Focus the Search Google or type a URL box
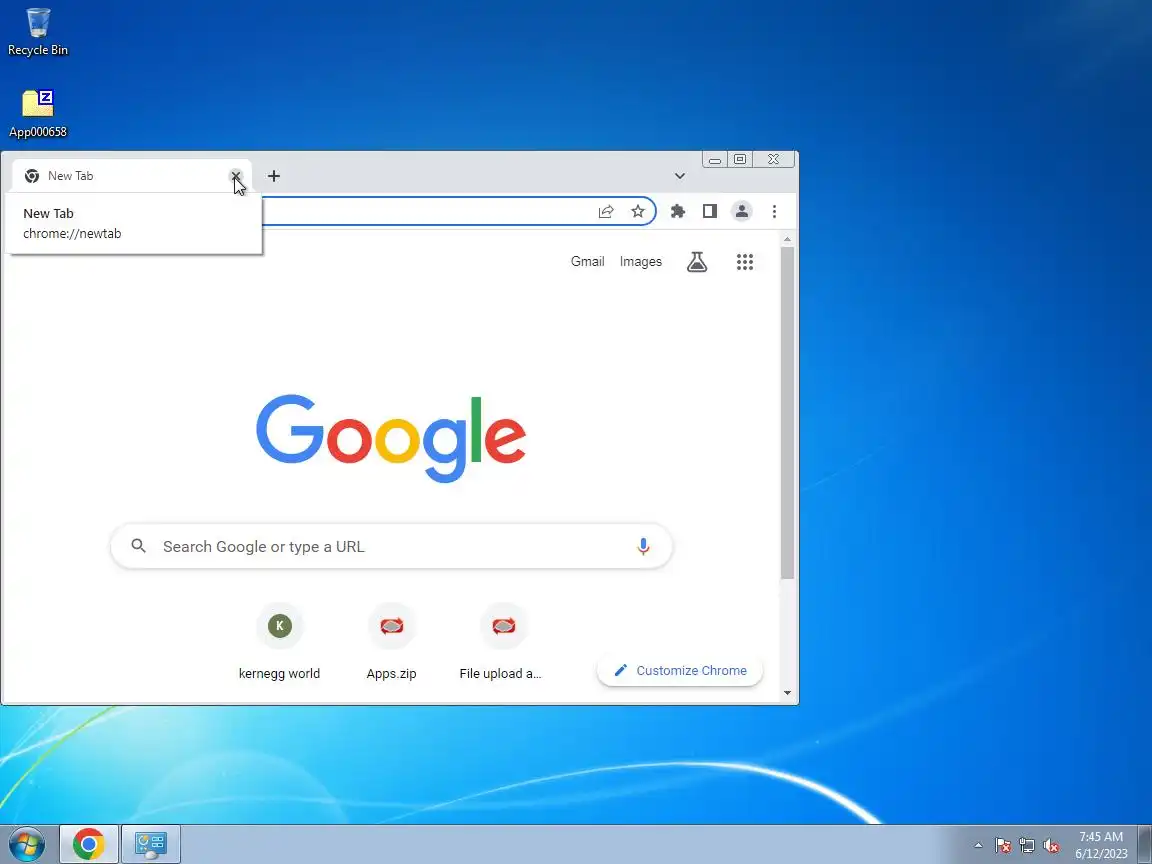The image size is (1152, 864). tap(392, 547)
